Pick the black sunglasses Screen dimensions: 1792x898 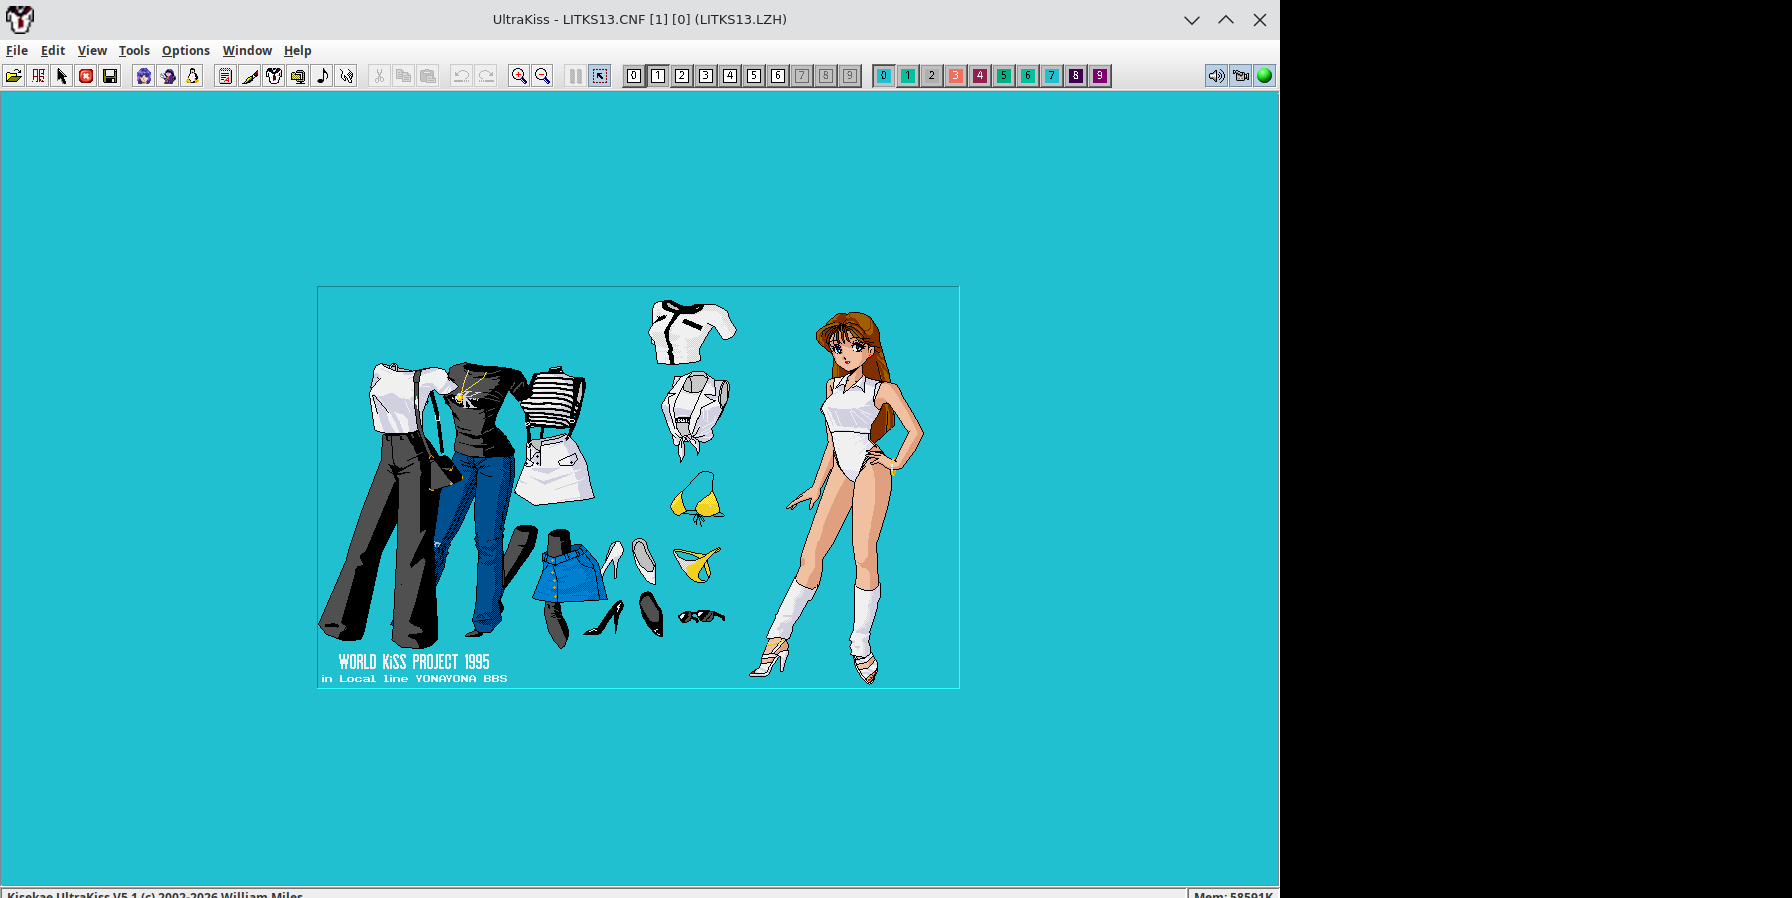pyautogui.click(x=701, y=616)
